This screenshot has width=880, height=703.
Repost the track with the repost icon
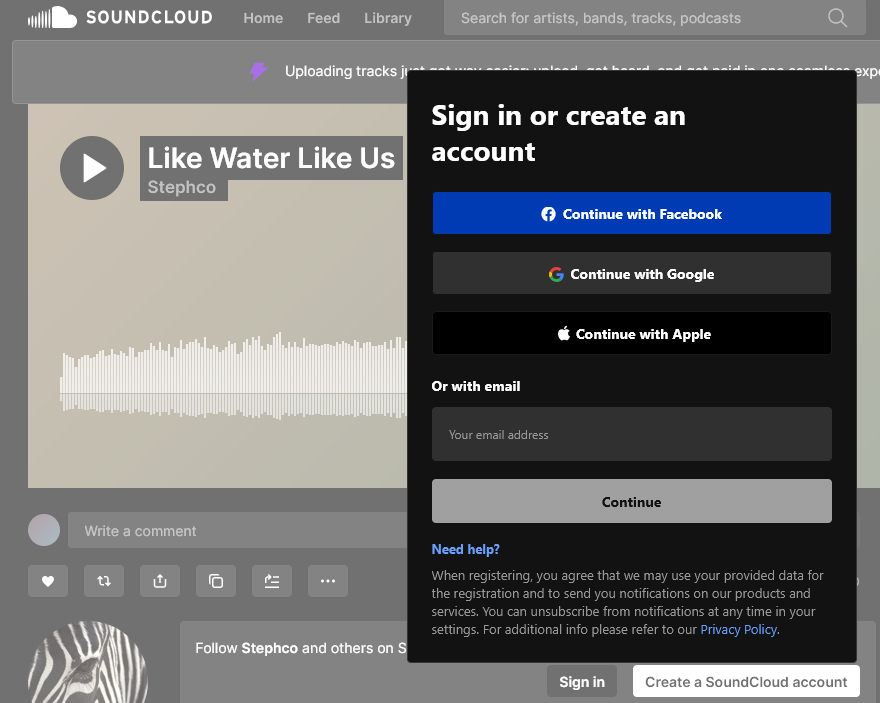click(104, 581)
